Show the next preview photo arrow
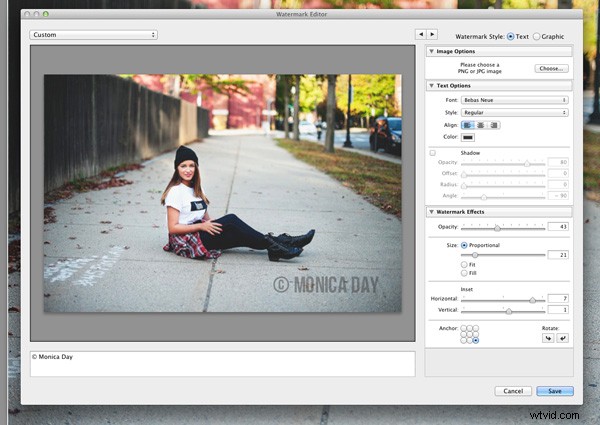The width and height of the screenshot is (600, 425). pos(432,34)
